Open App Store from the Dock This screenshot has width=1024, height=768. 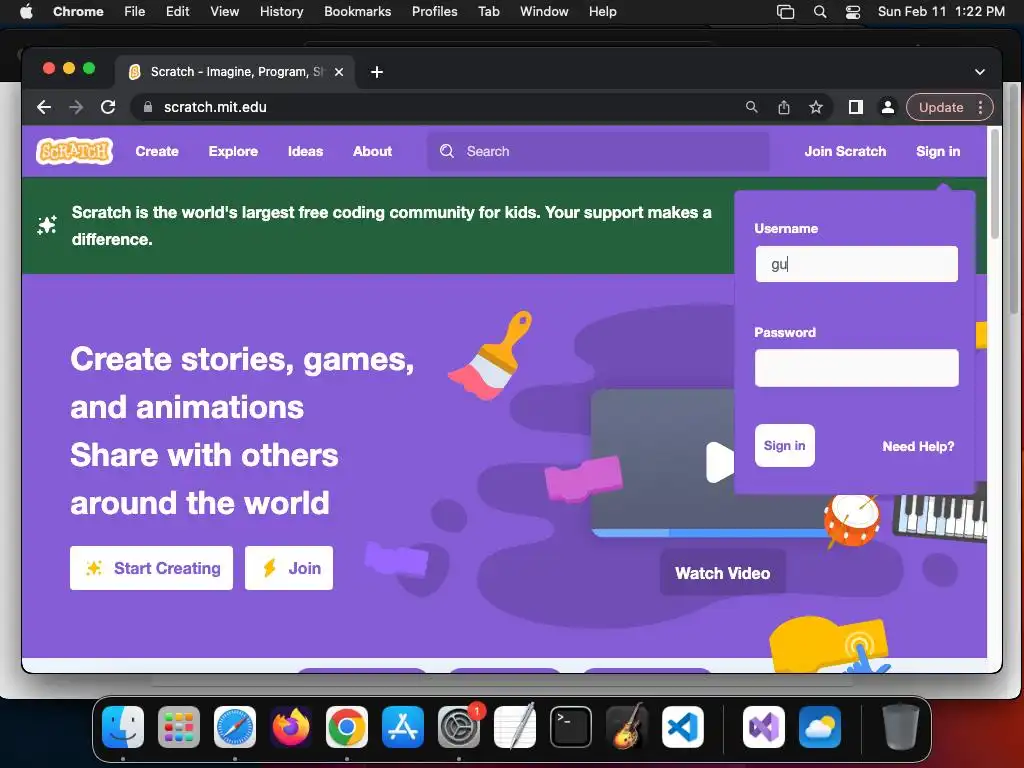(403, 727)
